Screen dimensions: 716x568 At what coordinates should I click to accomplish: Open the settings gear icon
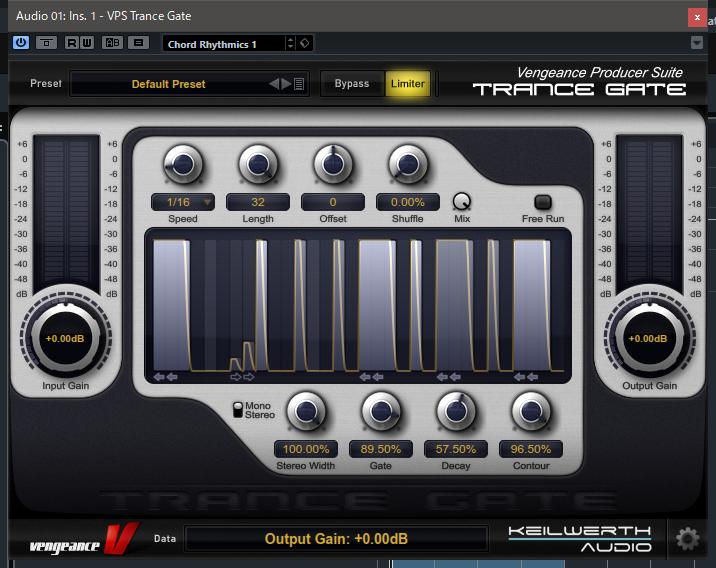click(x=687, y=539)
